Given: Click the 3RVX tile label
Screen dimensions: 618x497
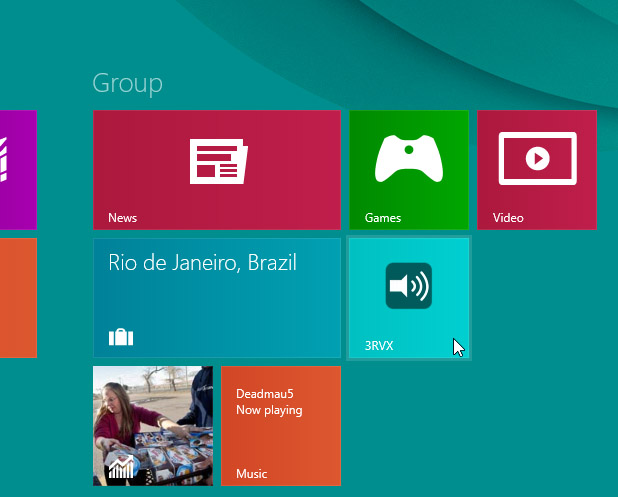Looking at the screenshot, I should [x=379, y=346].
